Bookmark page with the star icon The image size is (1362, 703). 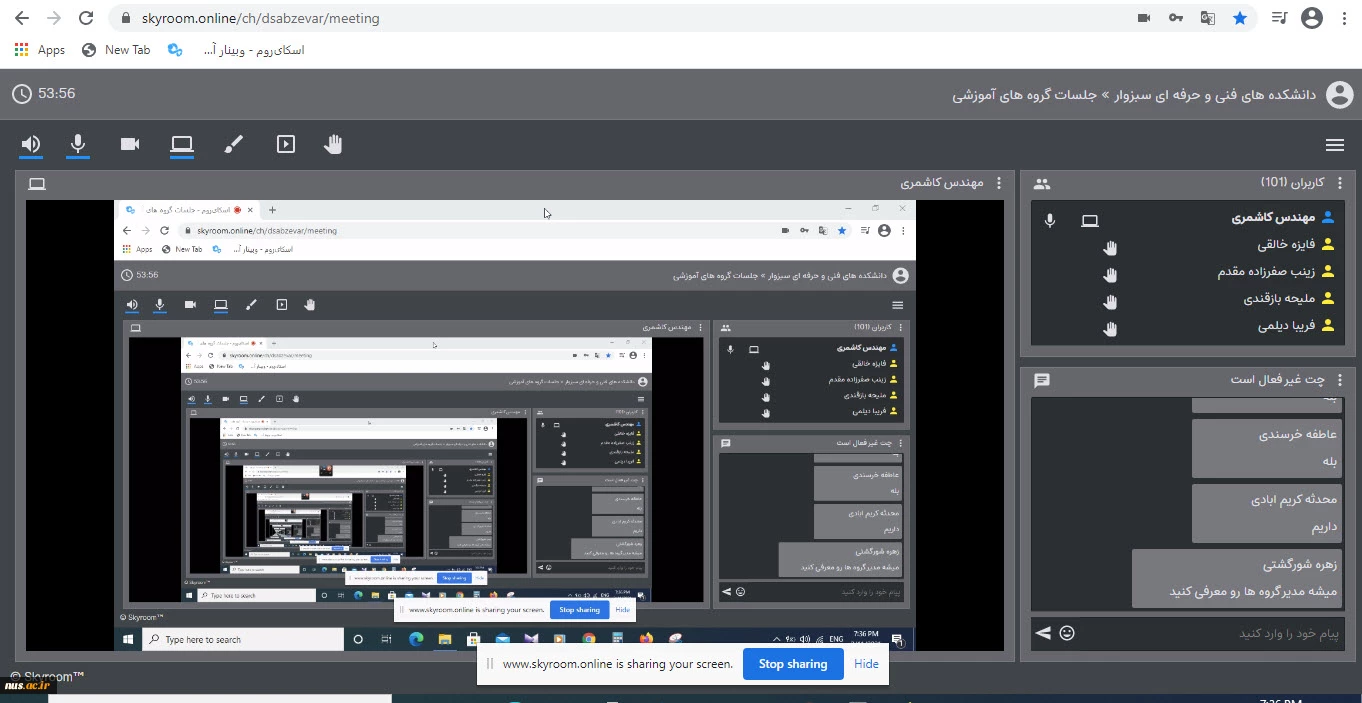pos(1240,18)
